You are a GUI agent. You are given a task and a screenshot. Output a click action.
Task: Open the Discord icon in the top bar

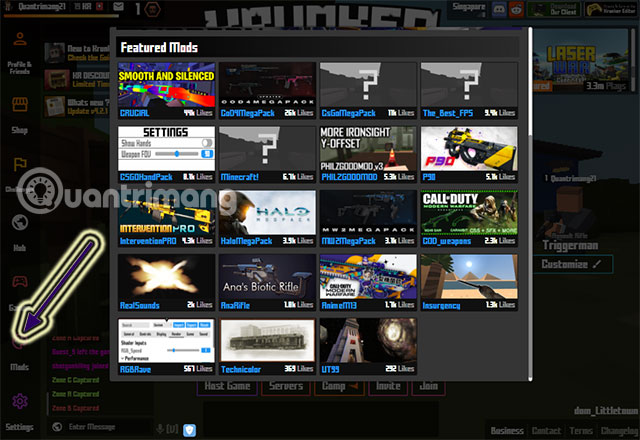coord(499,9)
